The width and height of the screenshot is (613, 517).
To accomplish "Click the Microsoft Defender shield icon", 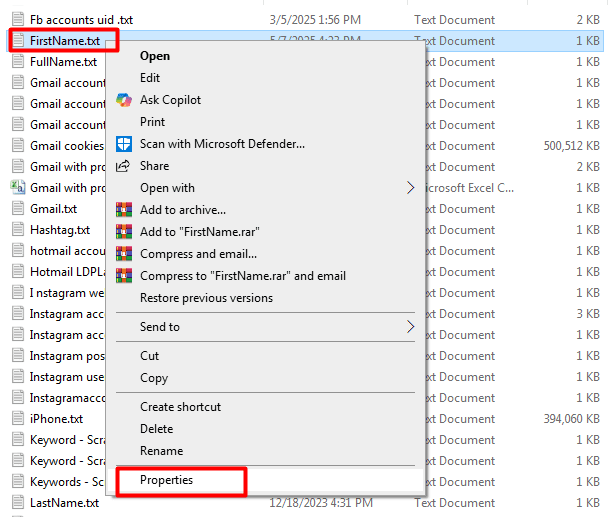I will [x=124, y=144].
